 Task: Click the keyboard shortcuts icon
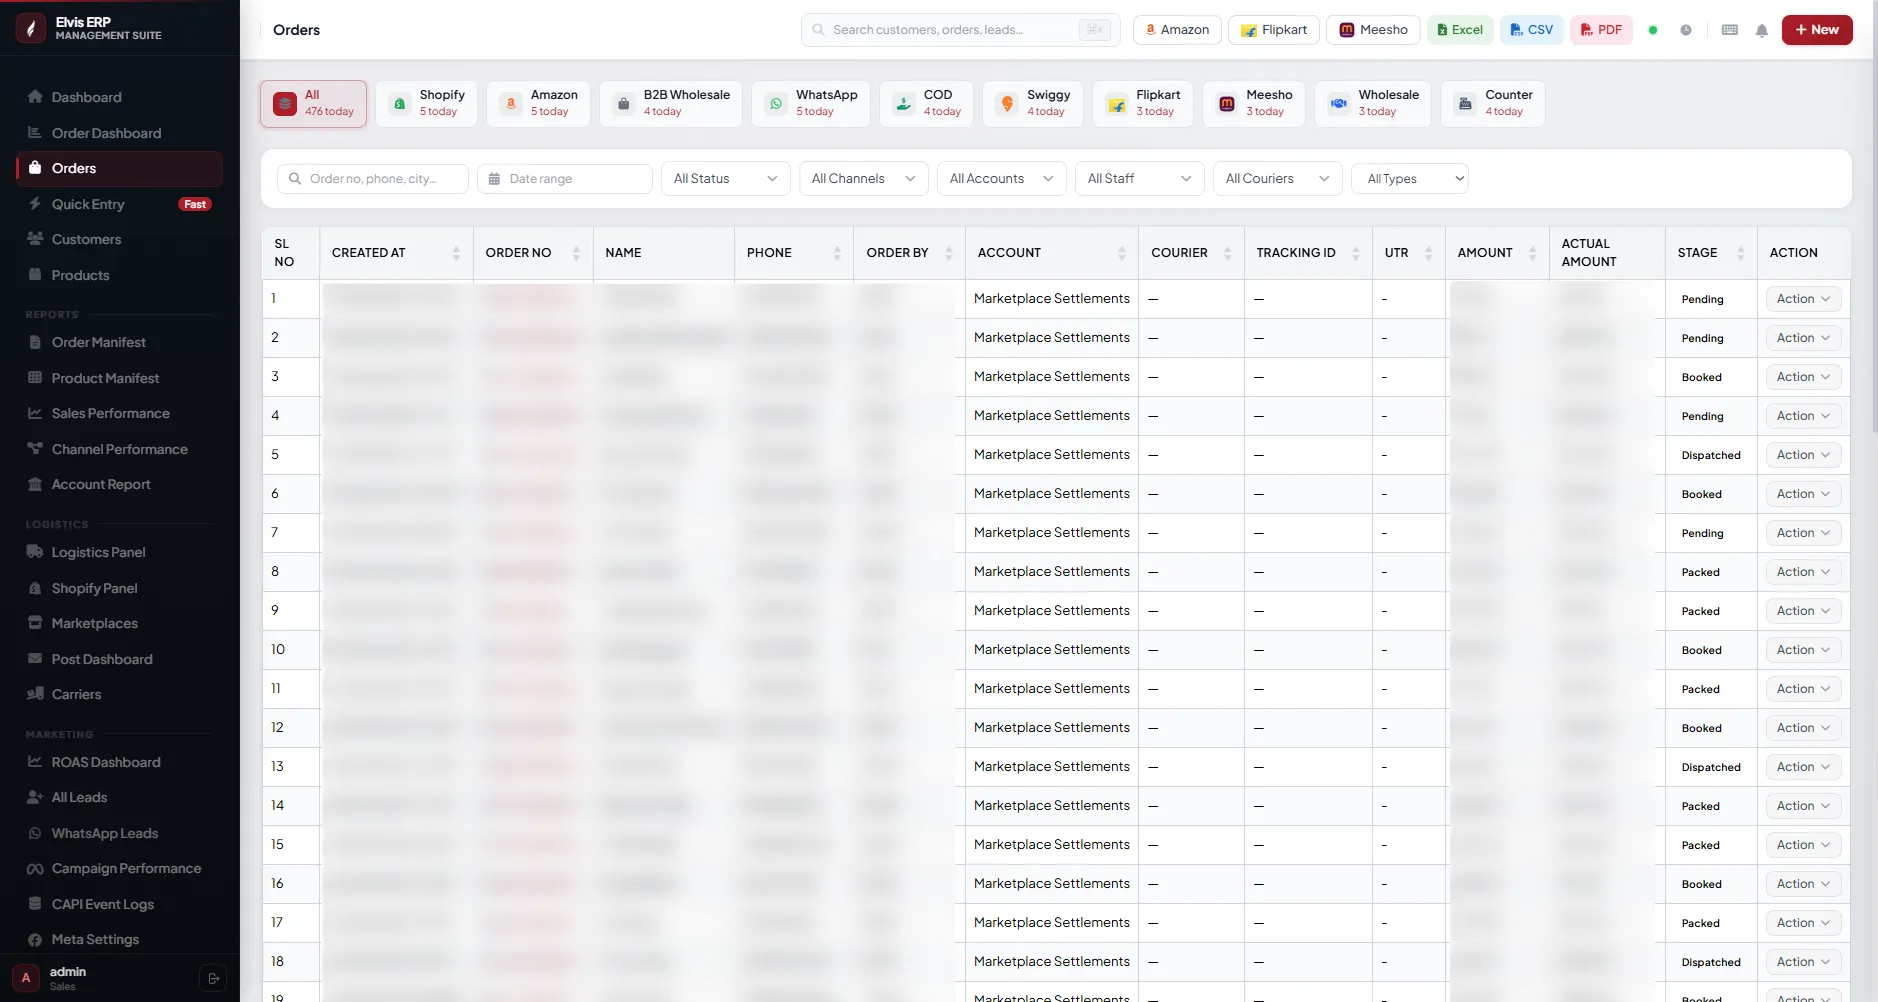pos(1730,30)
